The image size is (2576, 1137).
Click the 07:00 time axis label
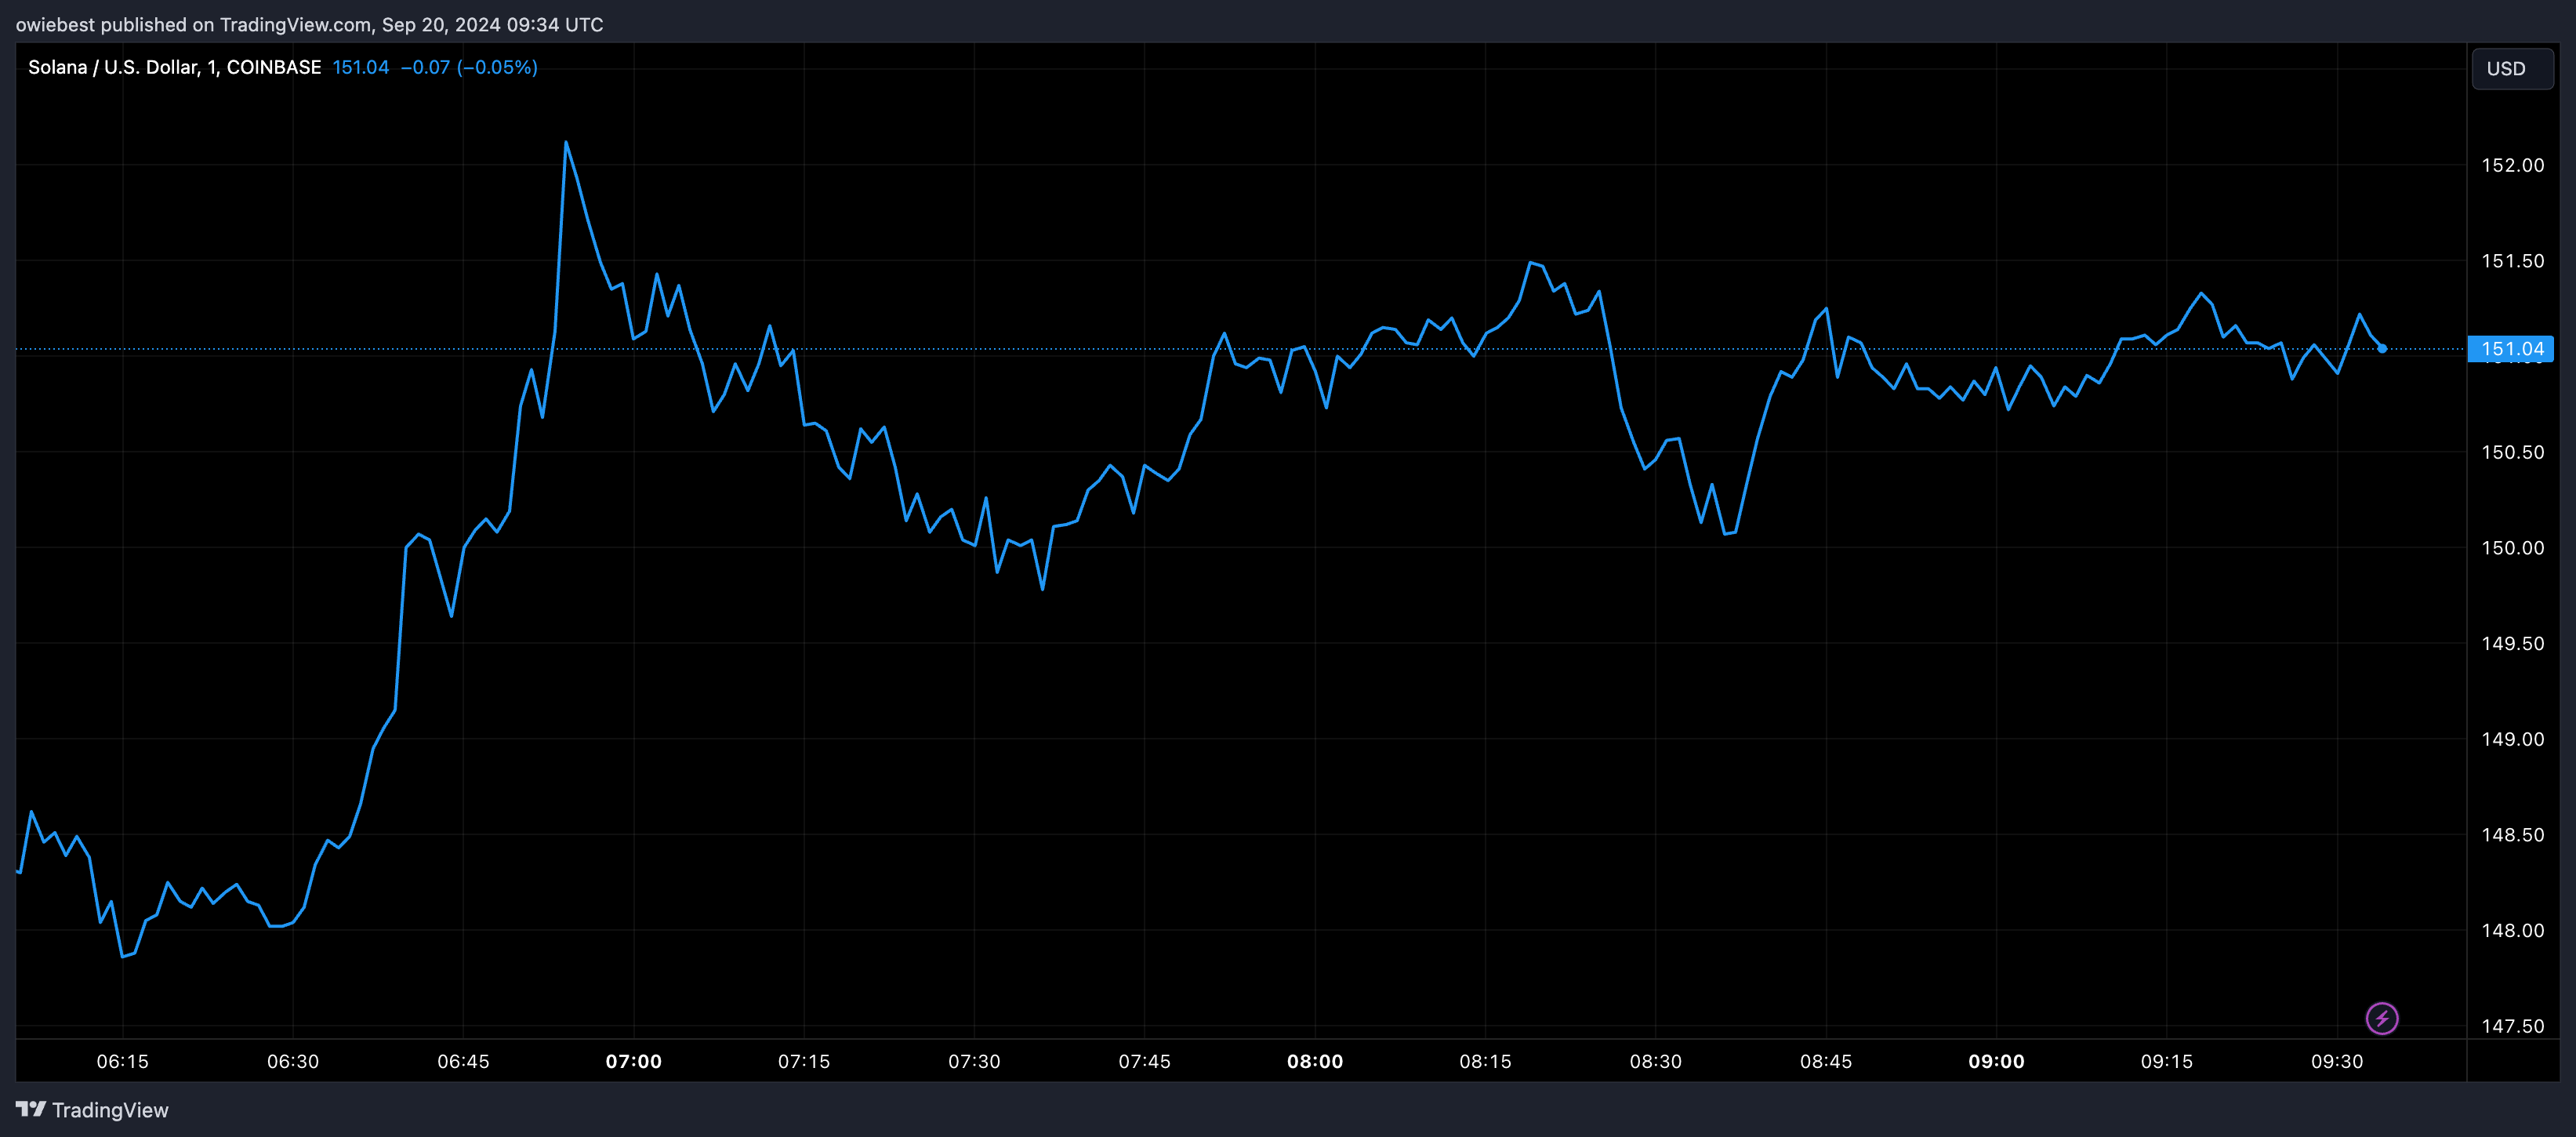(x=634, y=1061)
